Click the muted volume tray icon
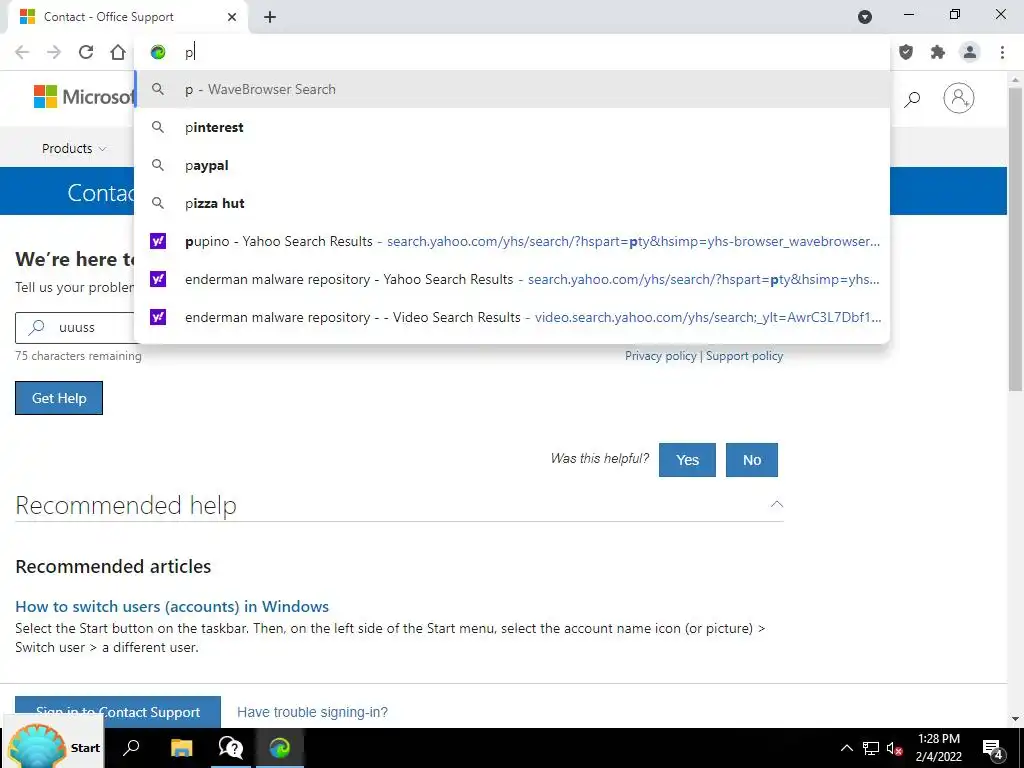This screenshot has width=1024, height=768. [894, 748]
